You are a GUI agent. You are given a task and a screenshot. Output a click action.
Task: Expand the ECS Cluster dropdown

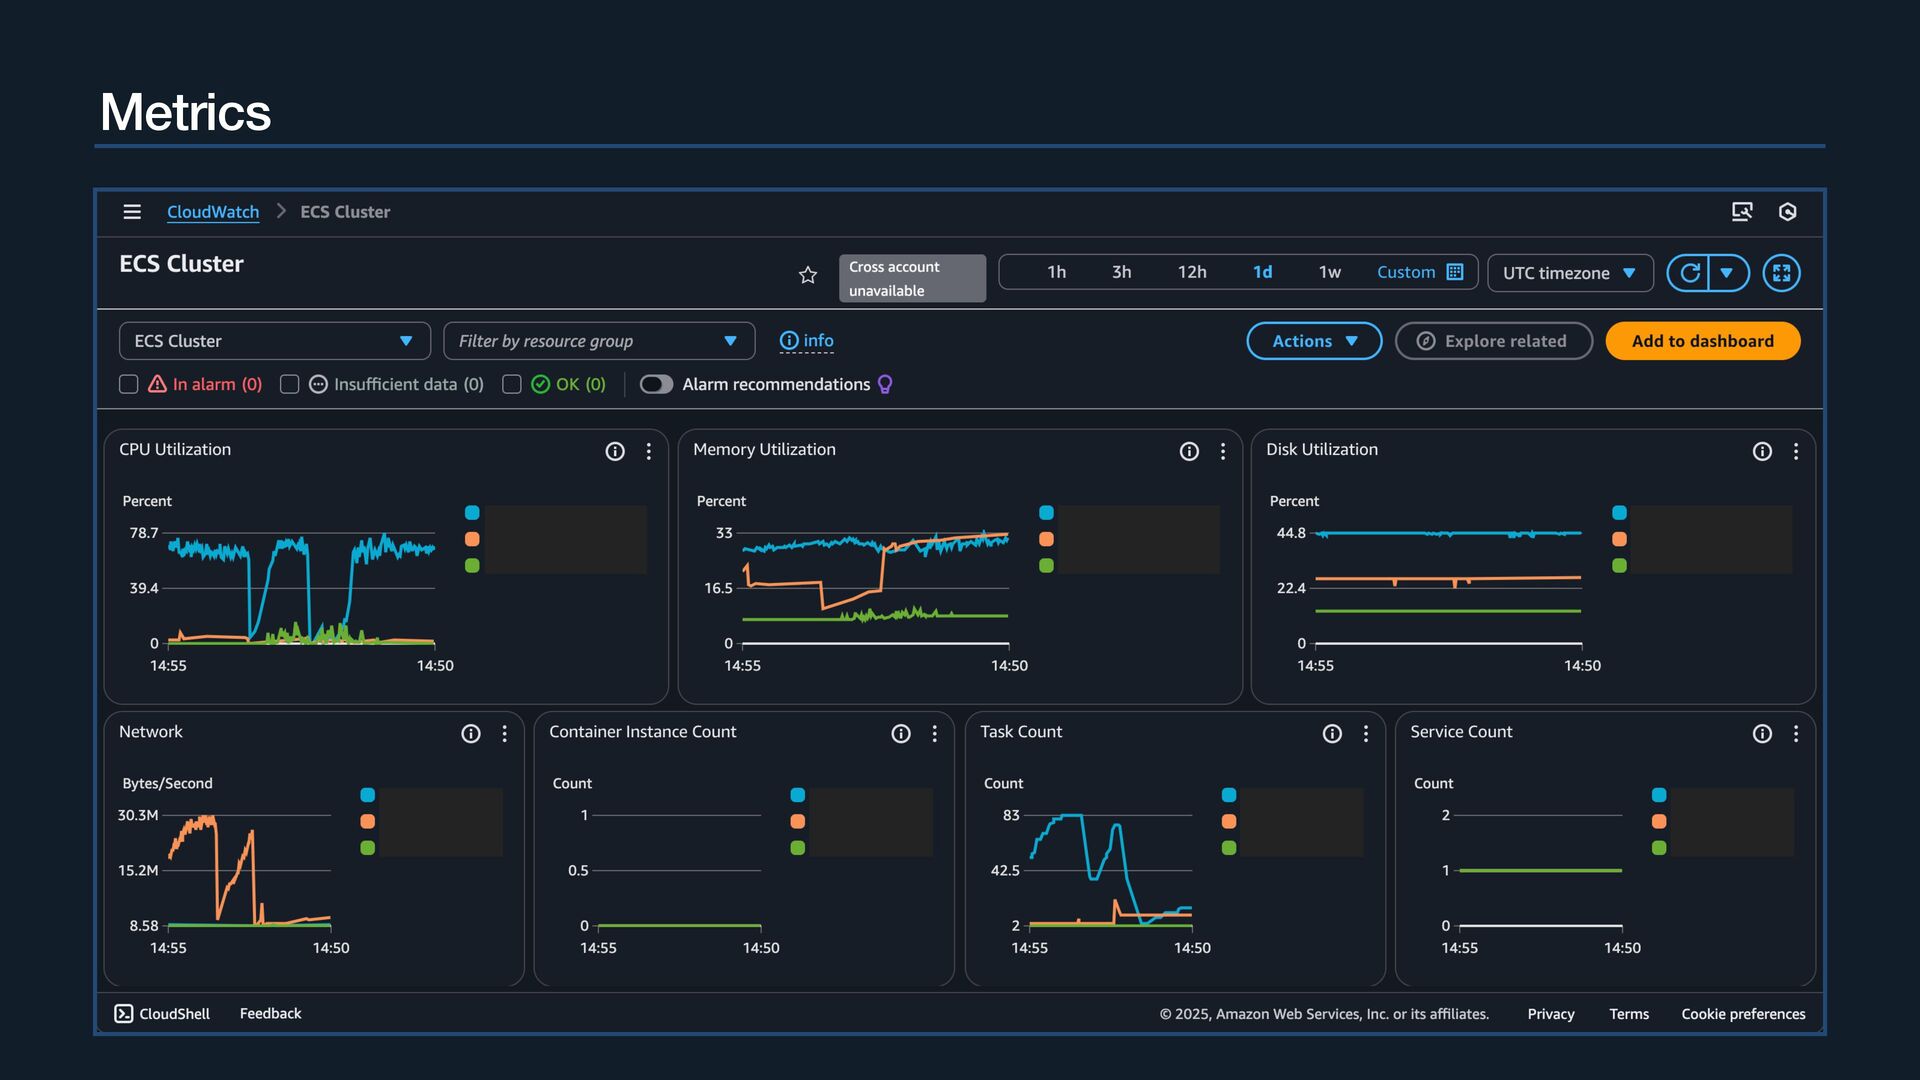tap(275, 341)
